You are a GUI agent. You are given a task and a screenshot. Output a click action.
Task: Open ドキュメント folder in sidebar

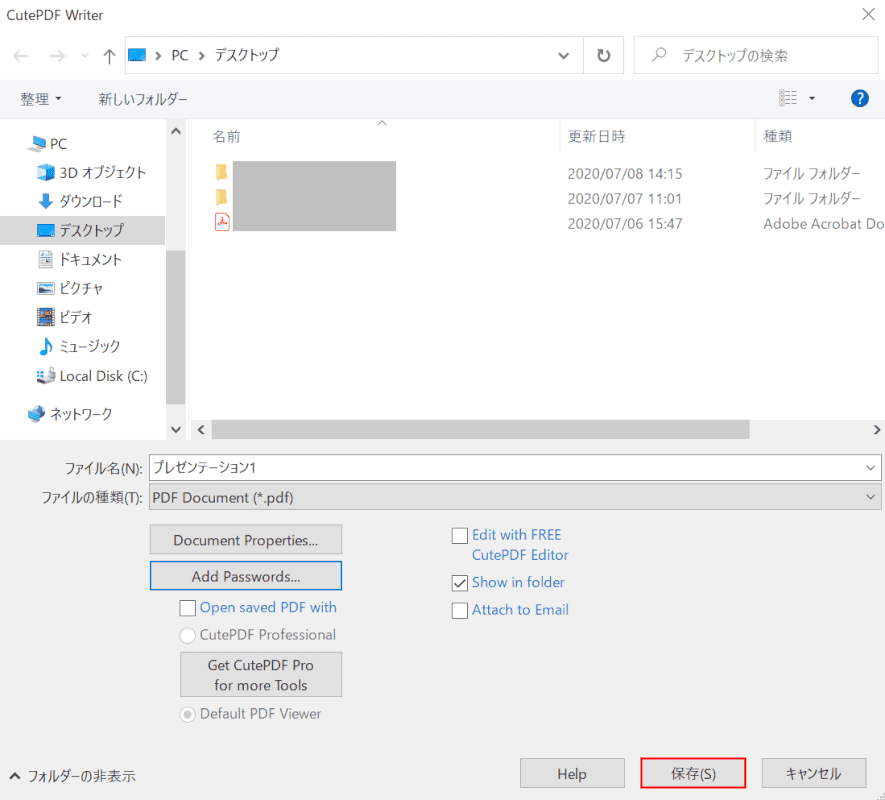(x=80, y=259)
